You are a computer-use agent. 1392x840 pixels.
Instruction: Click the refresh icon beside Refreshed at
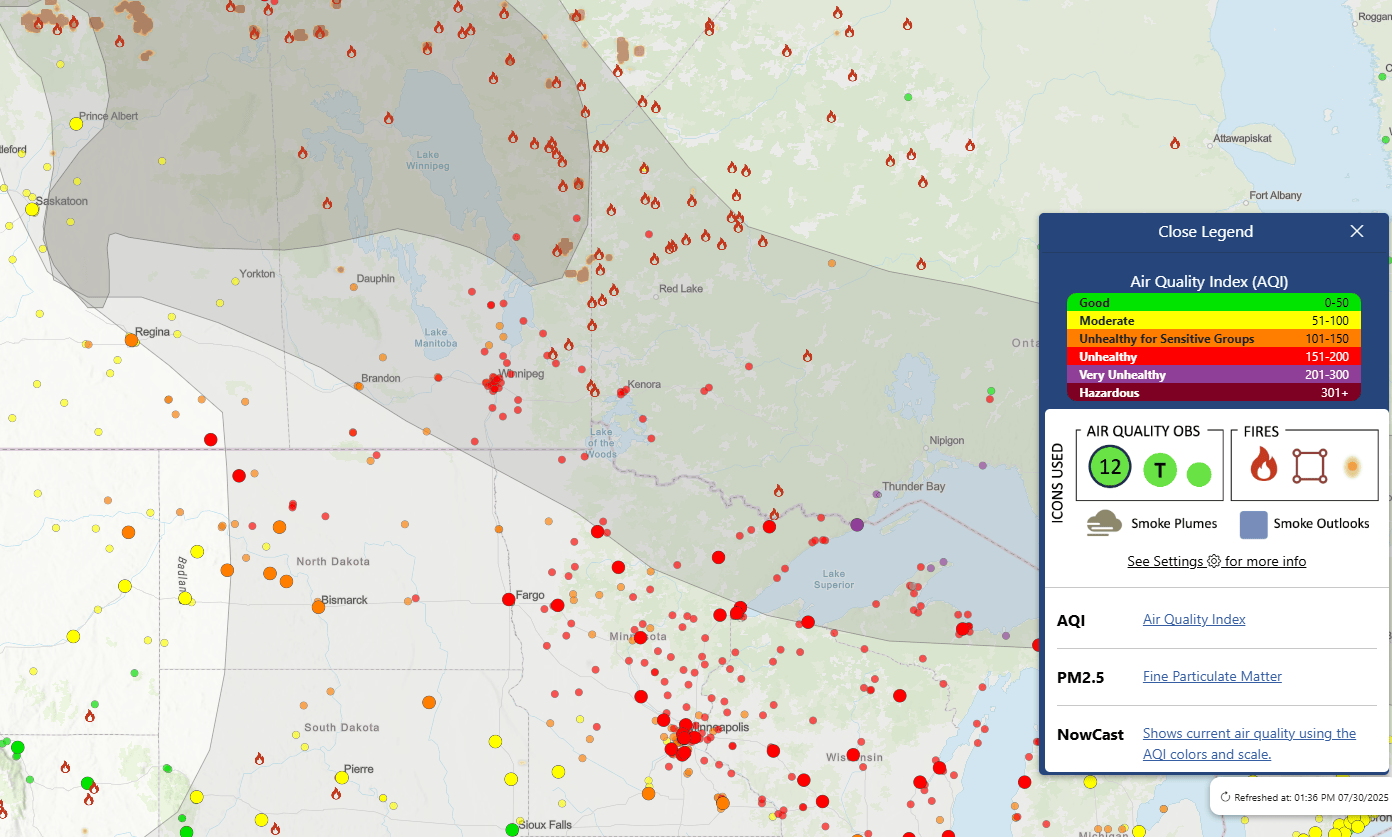tap(1225, 797)
